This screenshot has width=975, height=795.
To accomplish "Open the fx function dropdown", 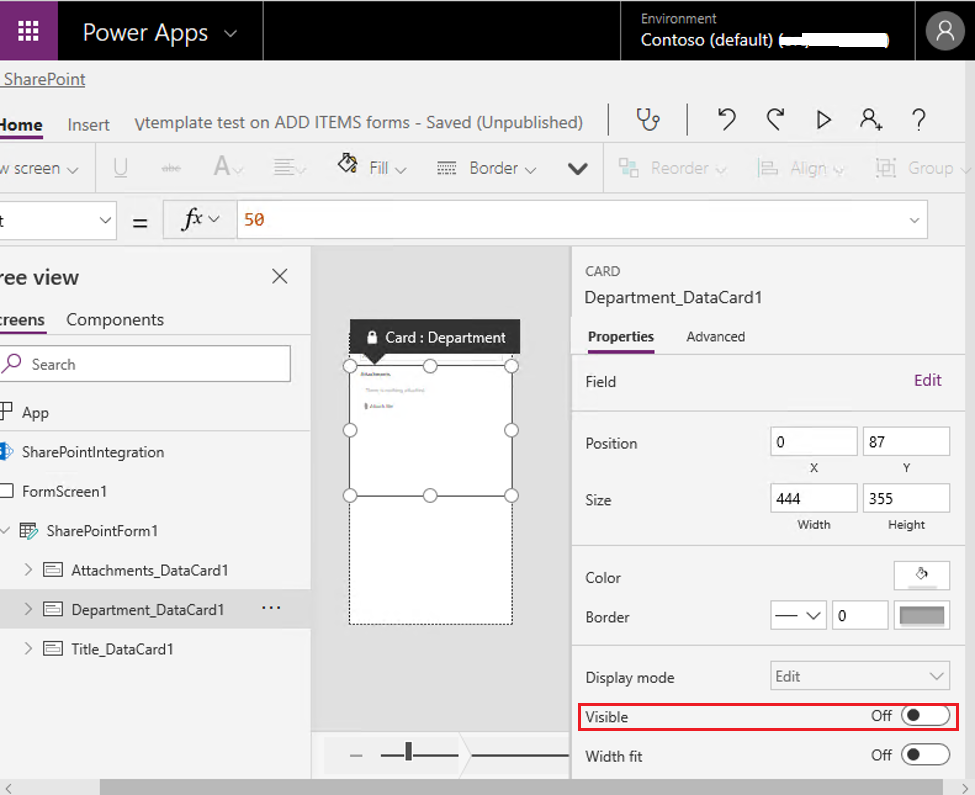I will click(x=200, y=219).
